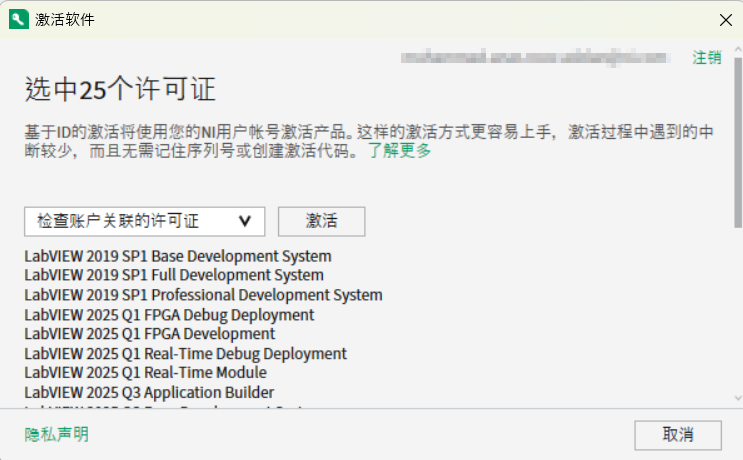
Task: Click the 注销 sign-out link
Action: click(x=706, y=57)
